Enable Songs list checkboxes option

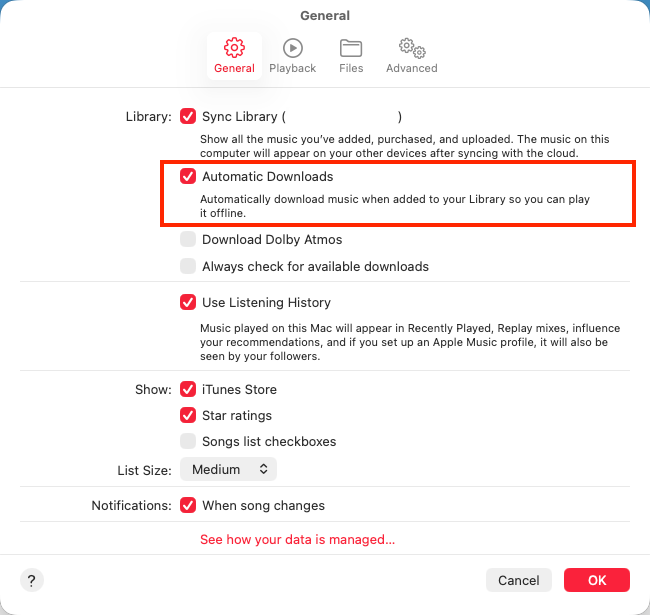point(188,441)
